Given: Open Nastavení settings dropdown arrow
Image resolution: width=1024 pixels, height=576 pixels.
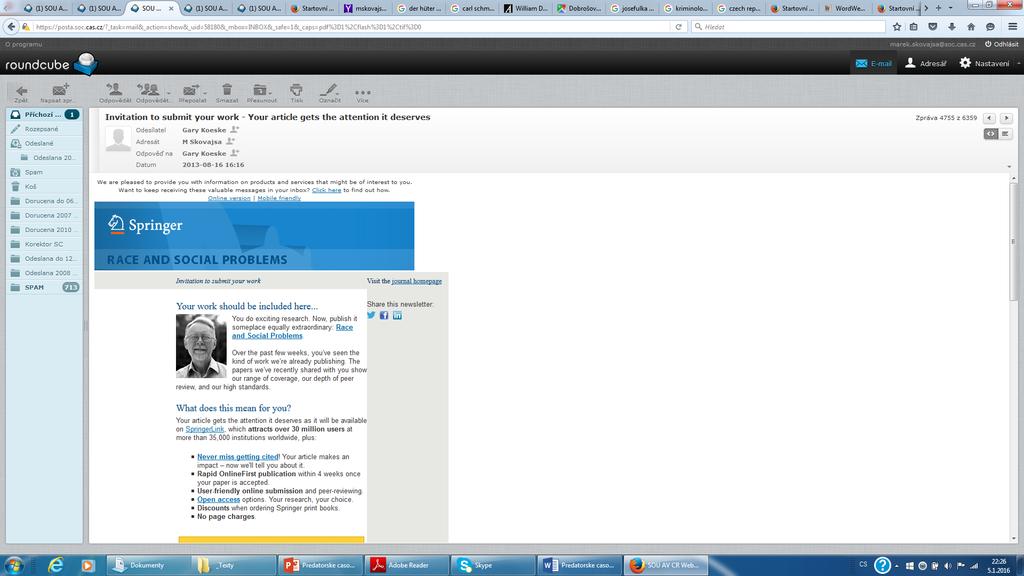Looking at the screenshot, I should [1018, 63].
